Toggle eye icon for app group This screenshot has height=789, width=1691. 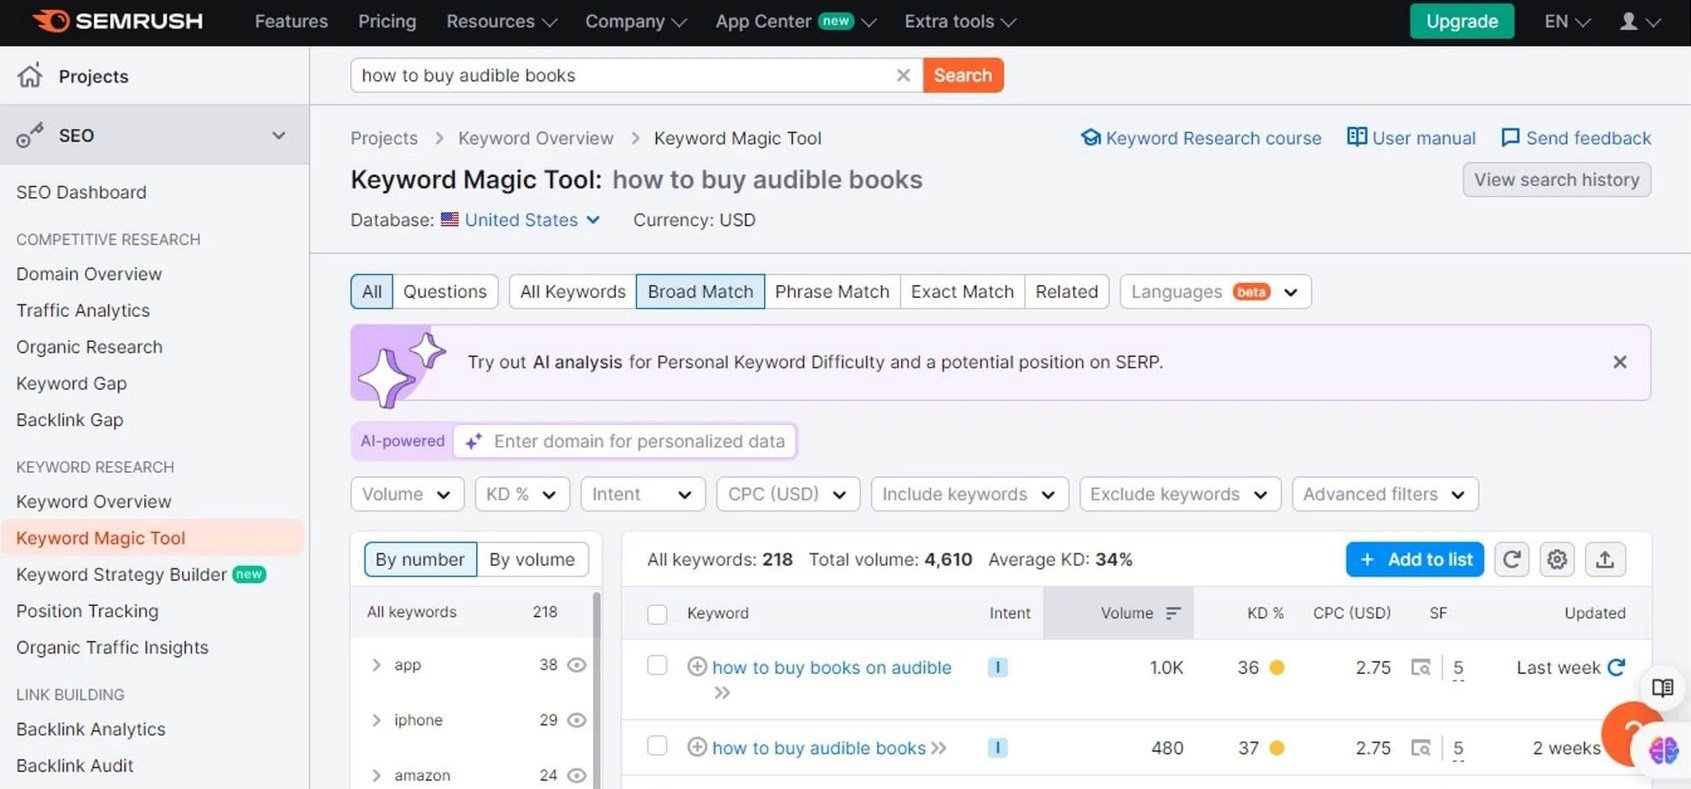(577, 665)
